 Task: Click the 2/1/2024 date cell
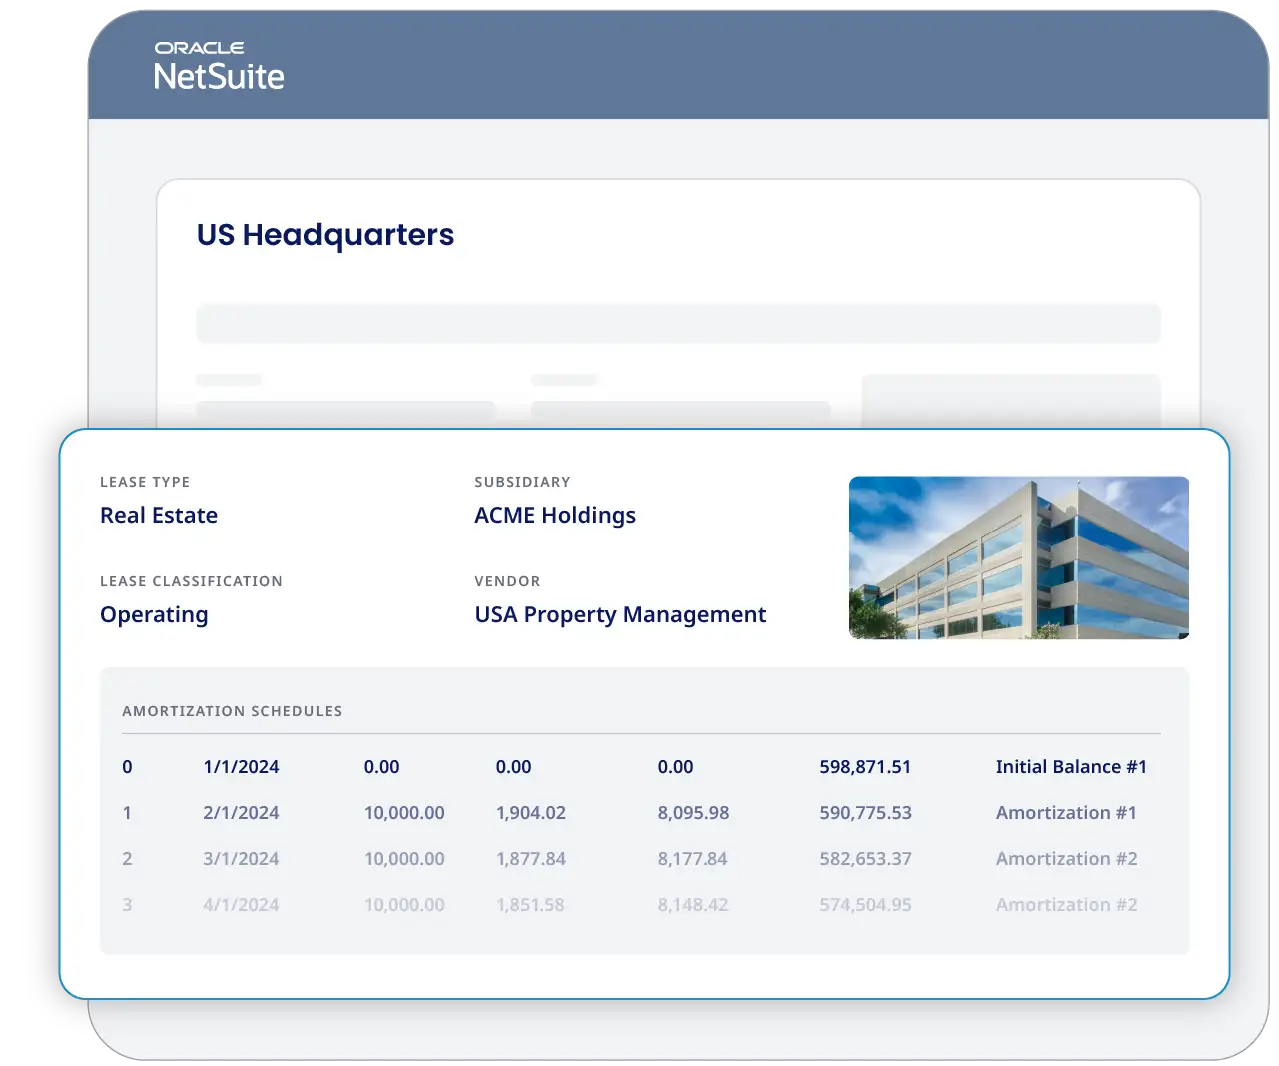[240, 812]
